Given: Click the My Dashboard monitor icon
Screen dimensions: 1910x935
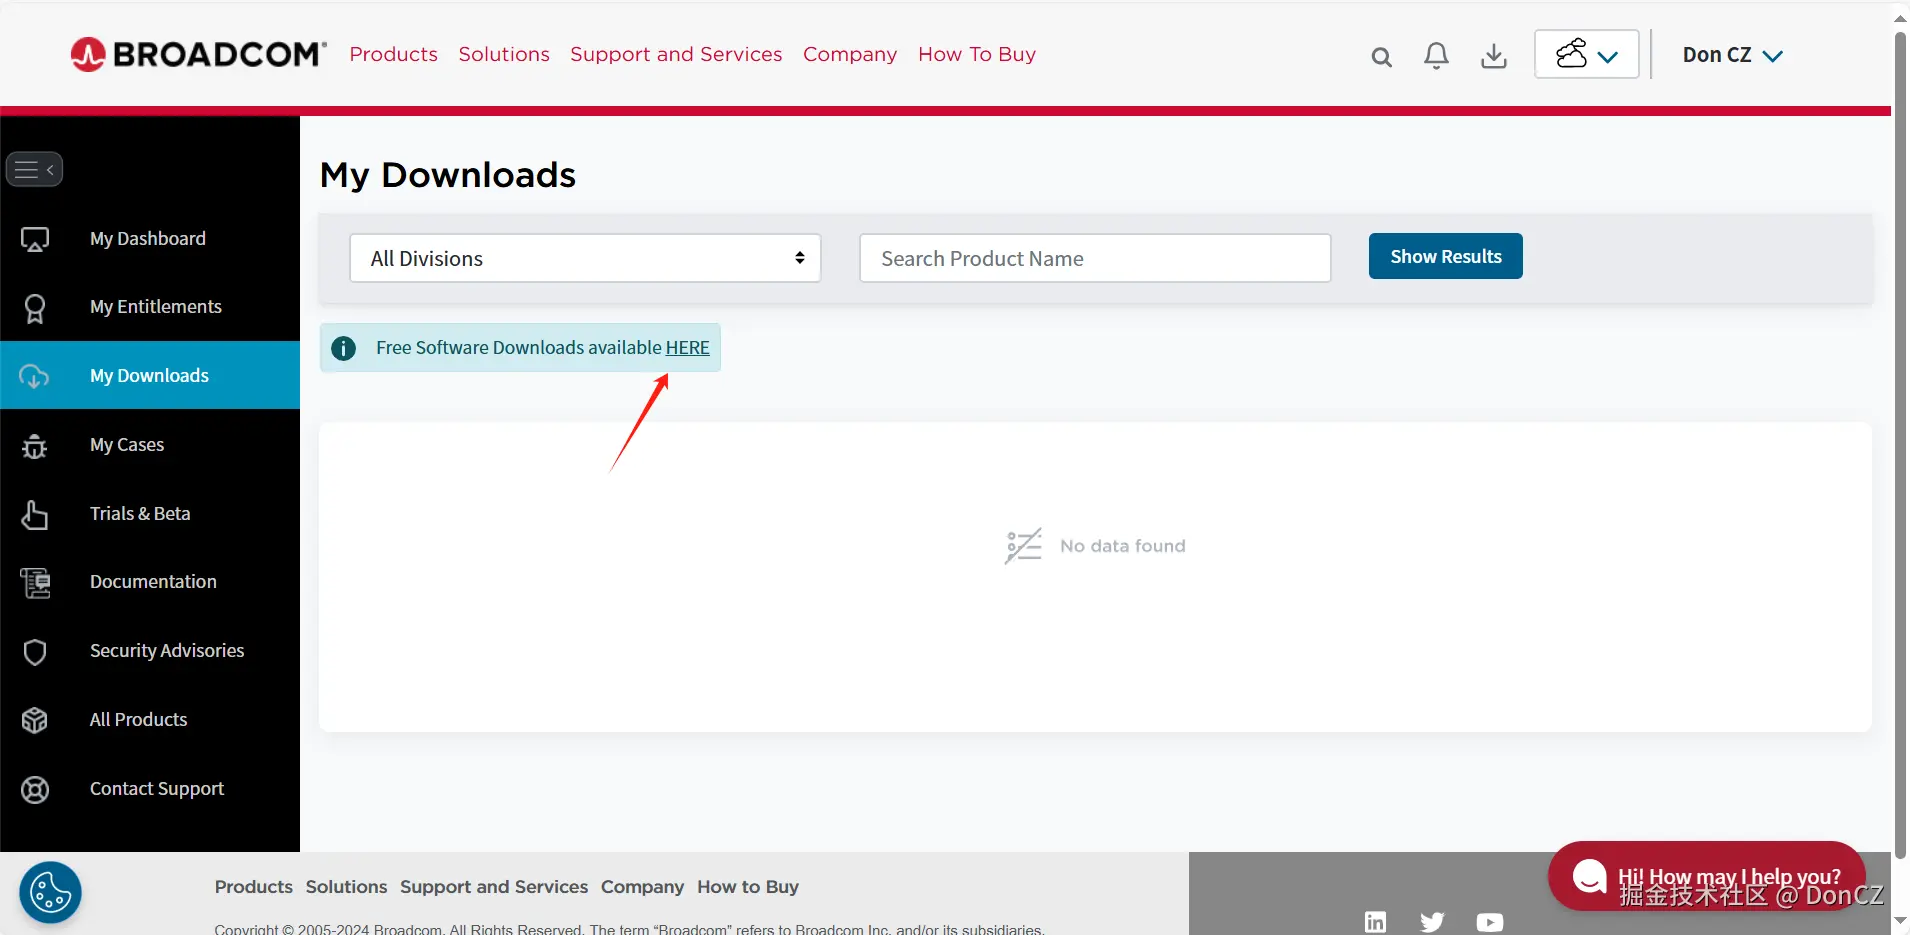Looking at the screenshot, I should [x=35, y=239].
